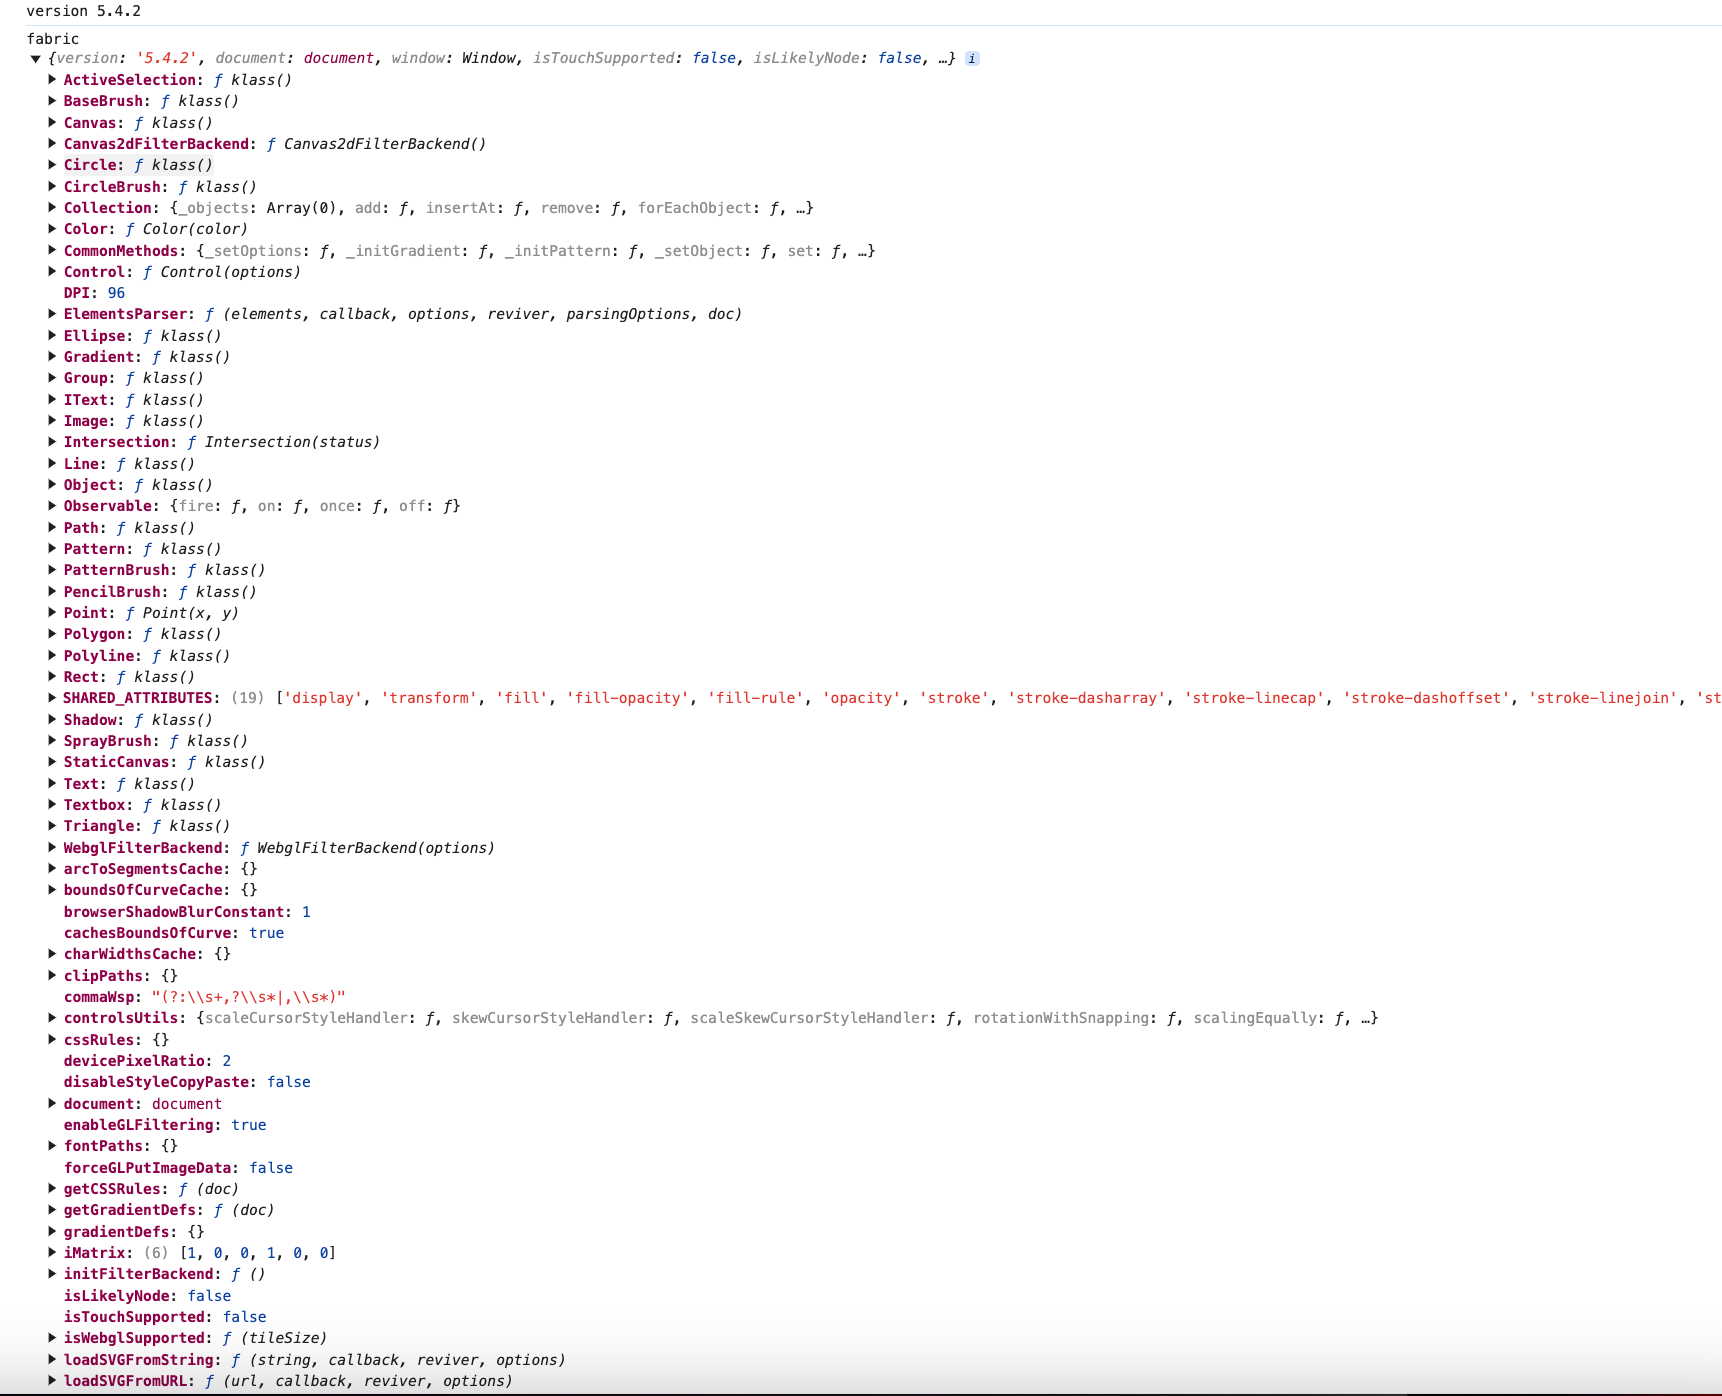Image resolution: width=1722 pixels, height=1396 pixels.
Task: Expand the Collection object
Action: tap(52, 207)
